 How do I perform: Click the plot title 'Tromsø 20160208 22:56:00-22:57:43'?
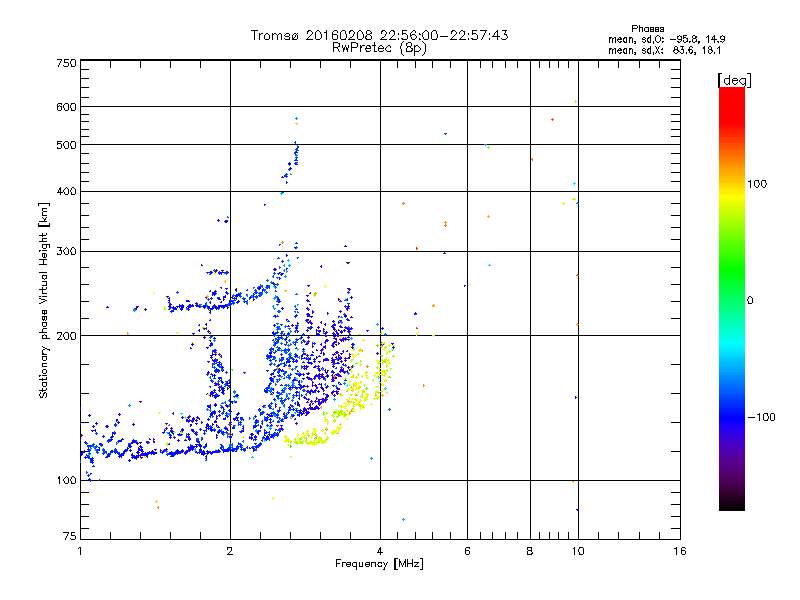point(379,35)
